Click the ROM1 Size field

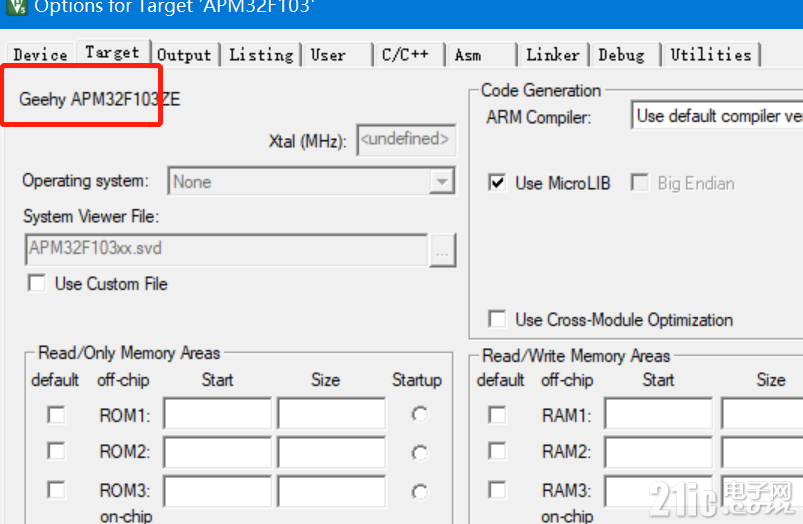(331, 413)
